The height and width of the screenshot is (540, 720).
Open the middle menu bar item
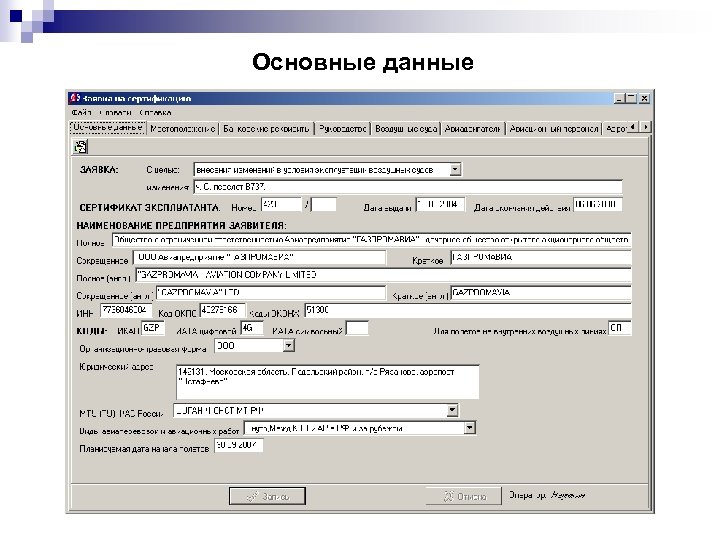point(115,112)
